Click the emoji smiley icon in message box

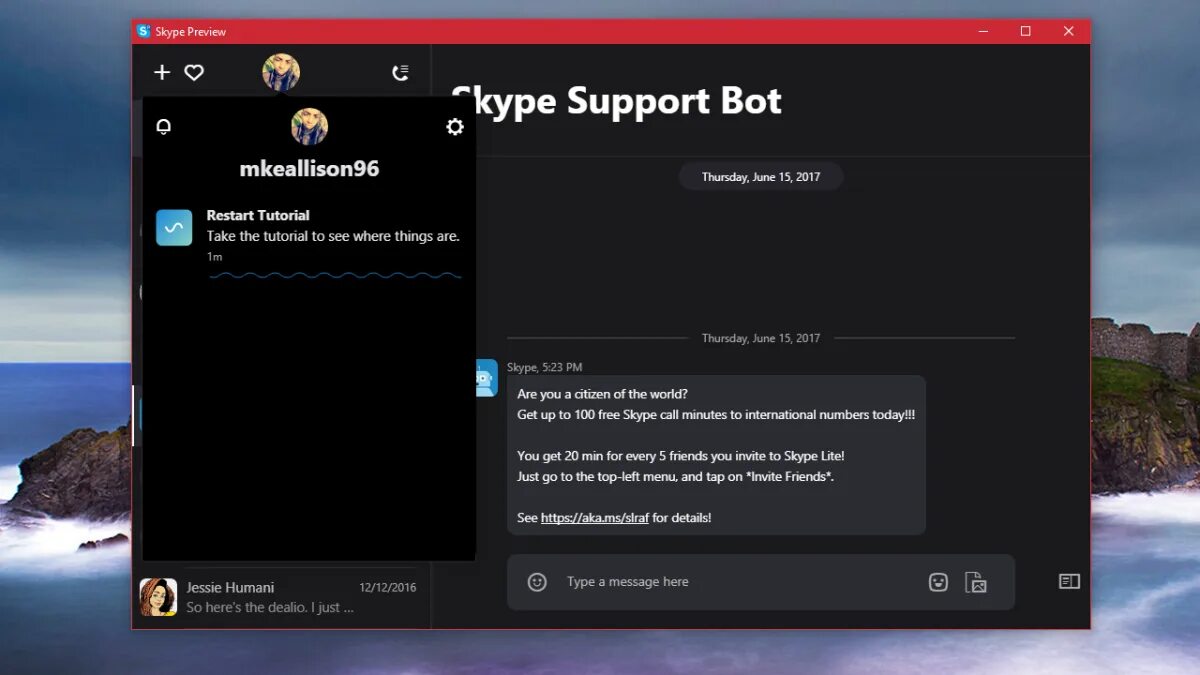point(537,582)
